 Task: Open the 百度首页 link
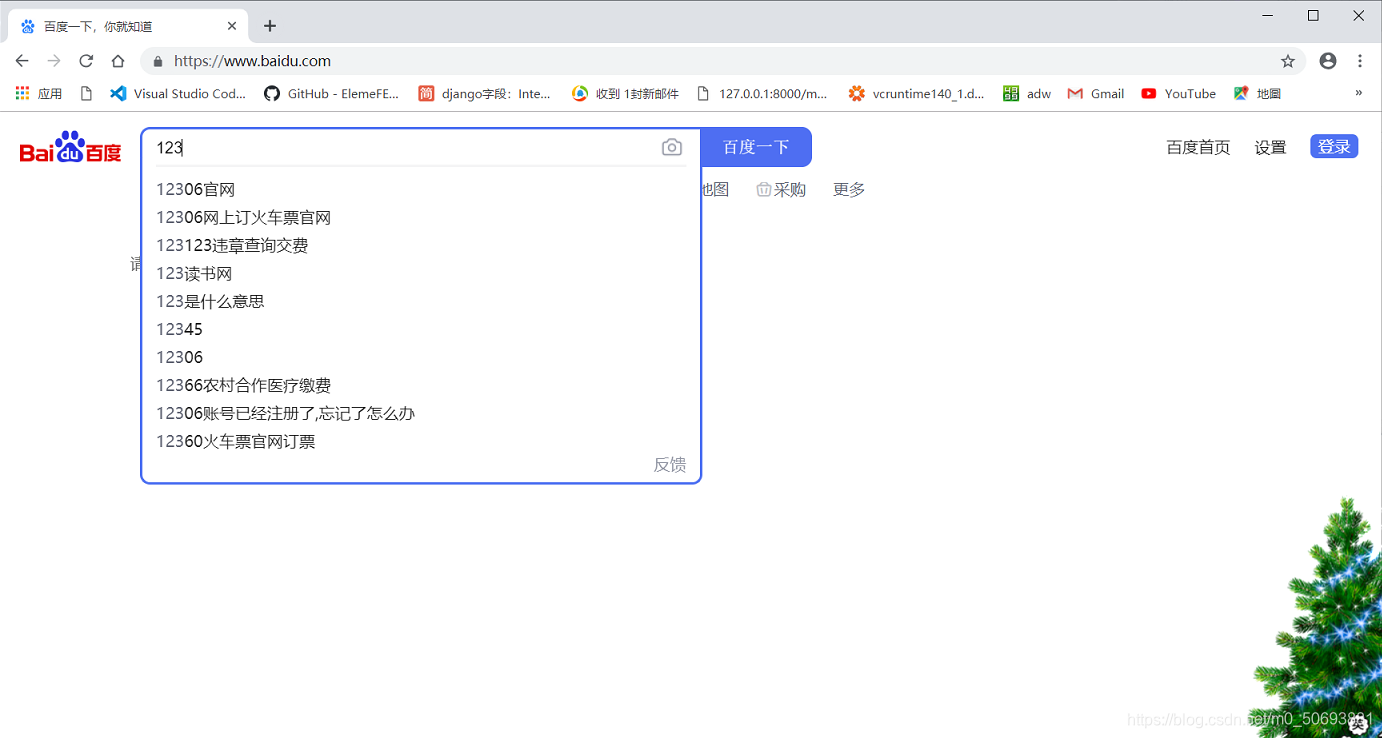point(1198,148)
